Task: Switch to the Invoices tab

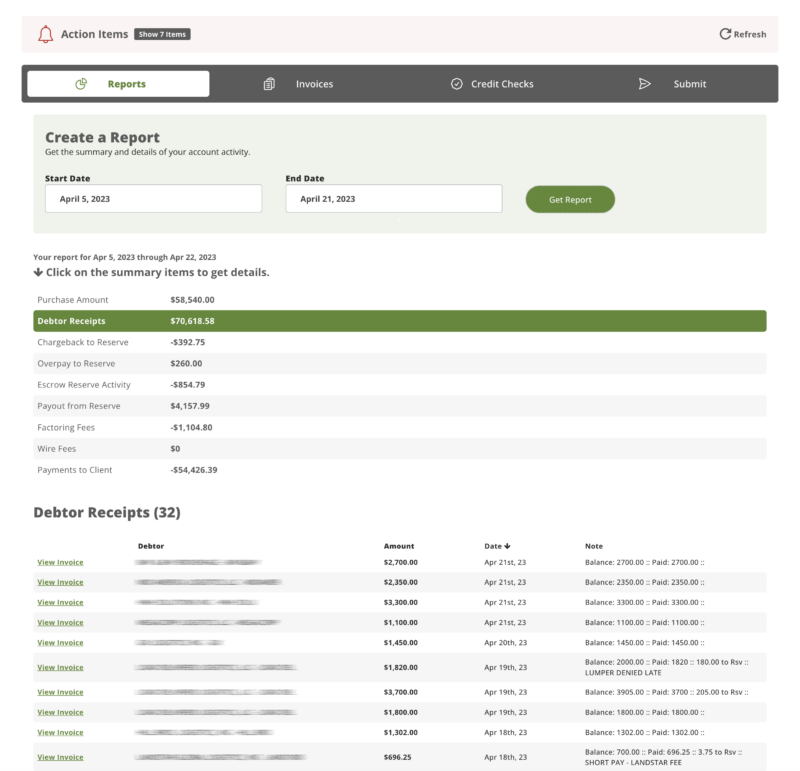Action: (314, 84)
